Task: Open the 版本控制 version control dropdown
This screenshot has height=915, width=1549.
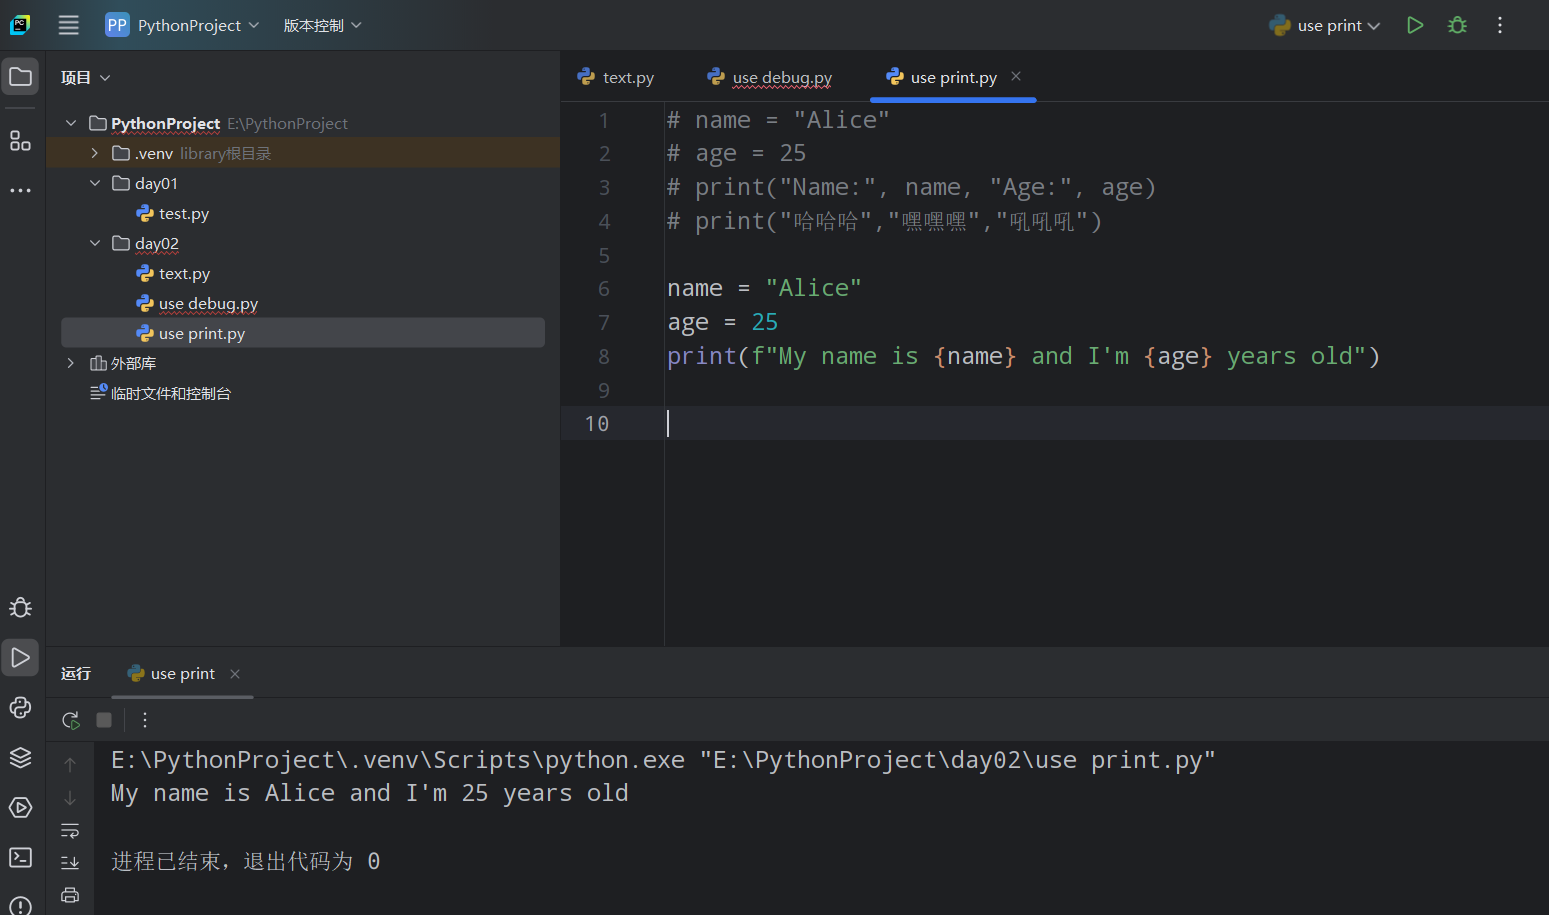Action: [322, 25]
